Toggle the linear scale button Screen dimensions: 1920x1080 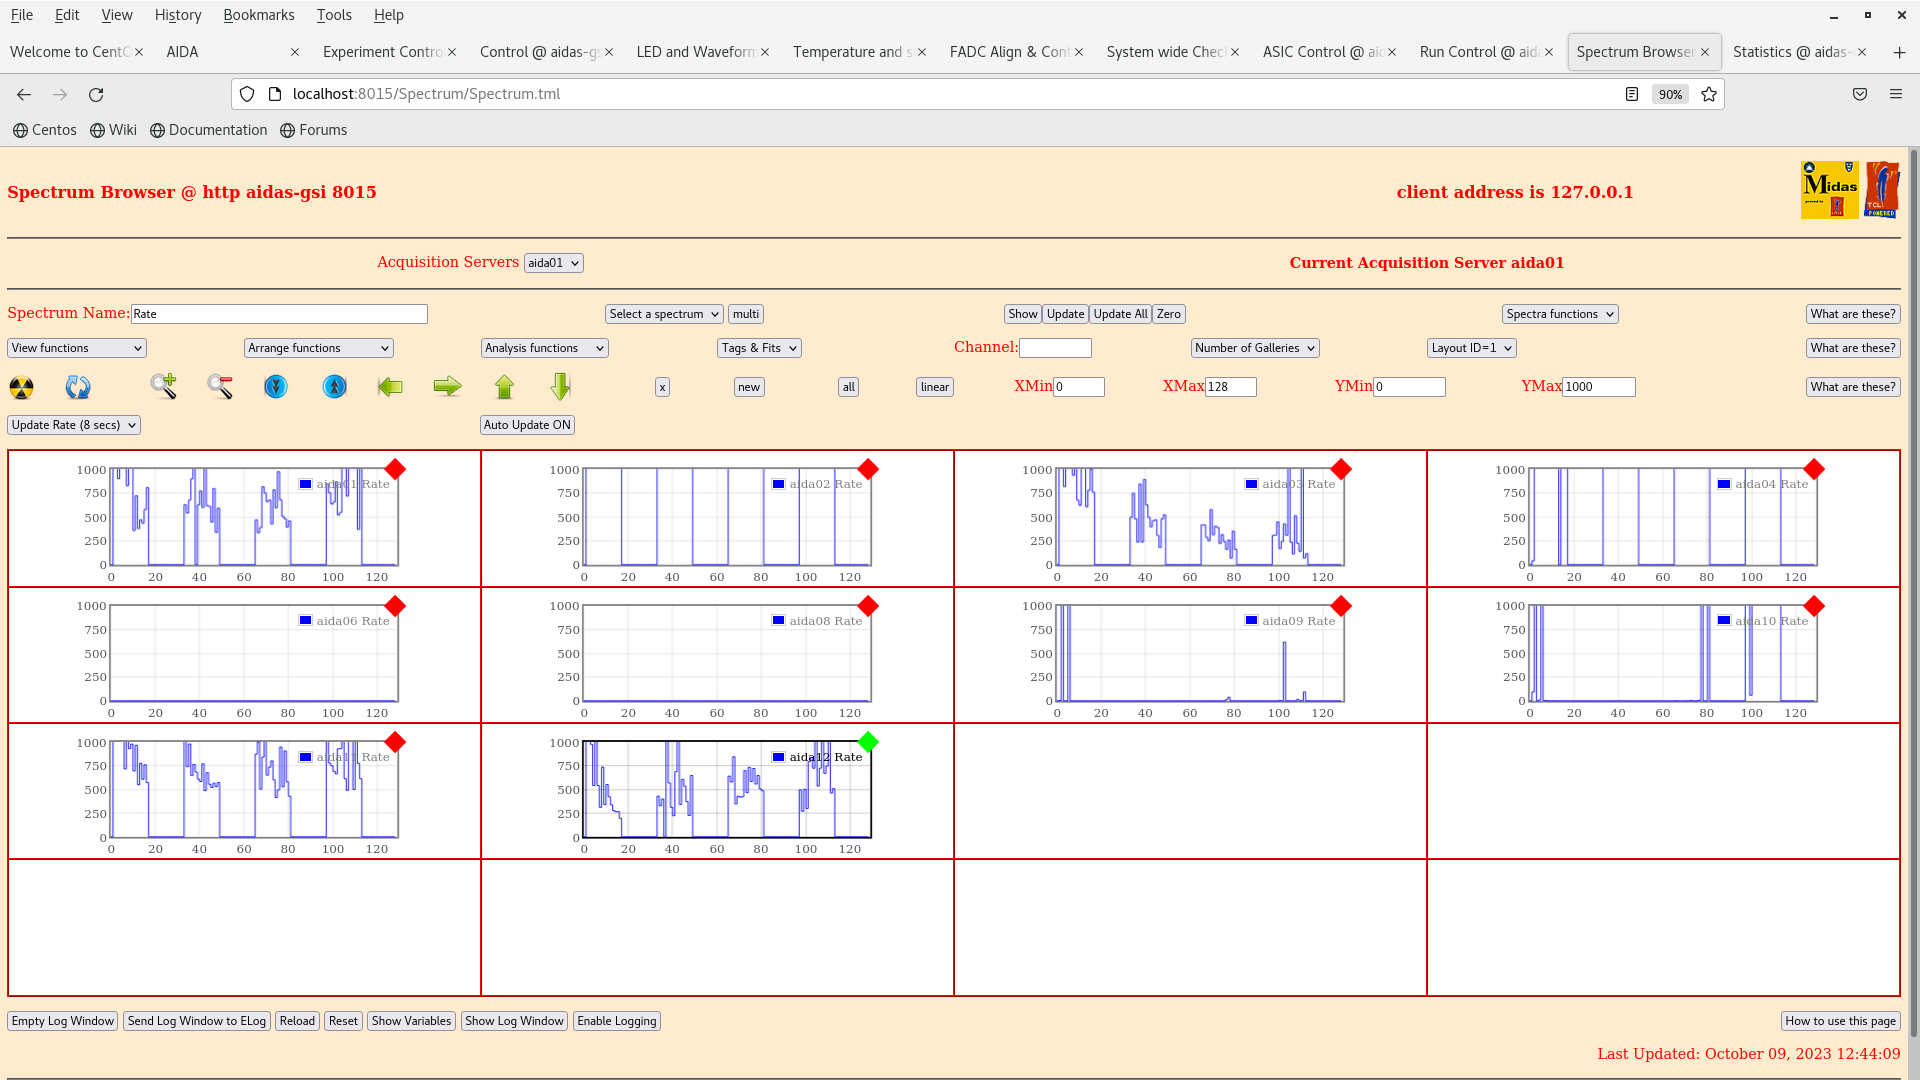point(934,387)
